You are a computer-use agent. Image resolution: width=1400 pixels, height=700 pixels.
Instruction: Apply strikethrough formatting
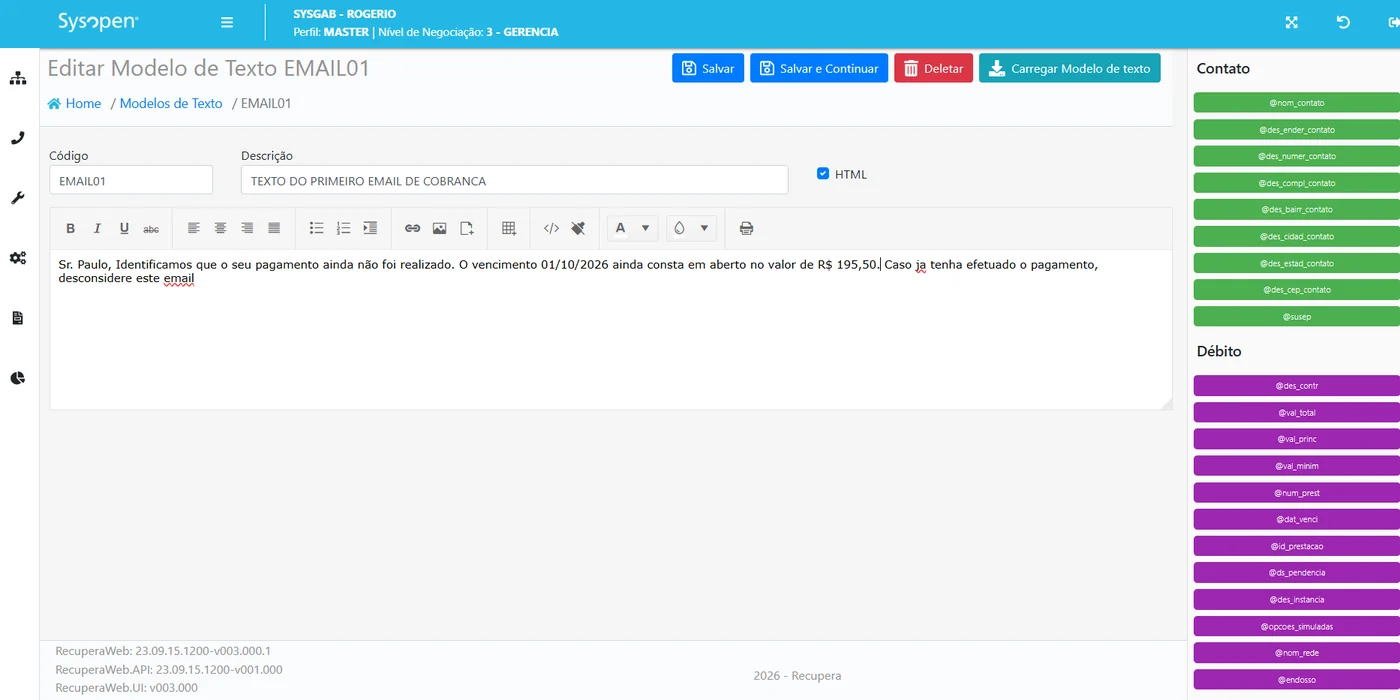point(151,229)
